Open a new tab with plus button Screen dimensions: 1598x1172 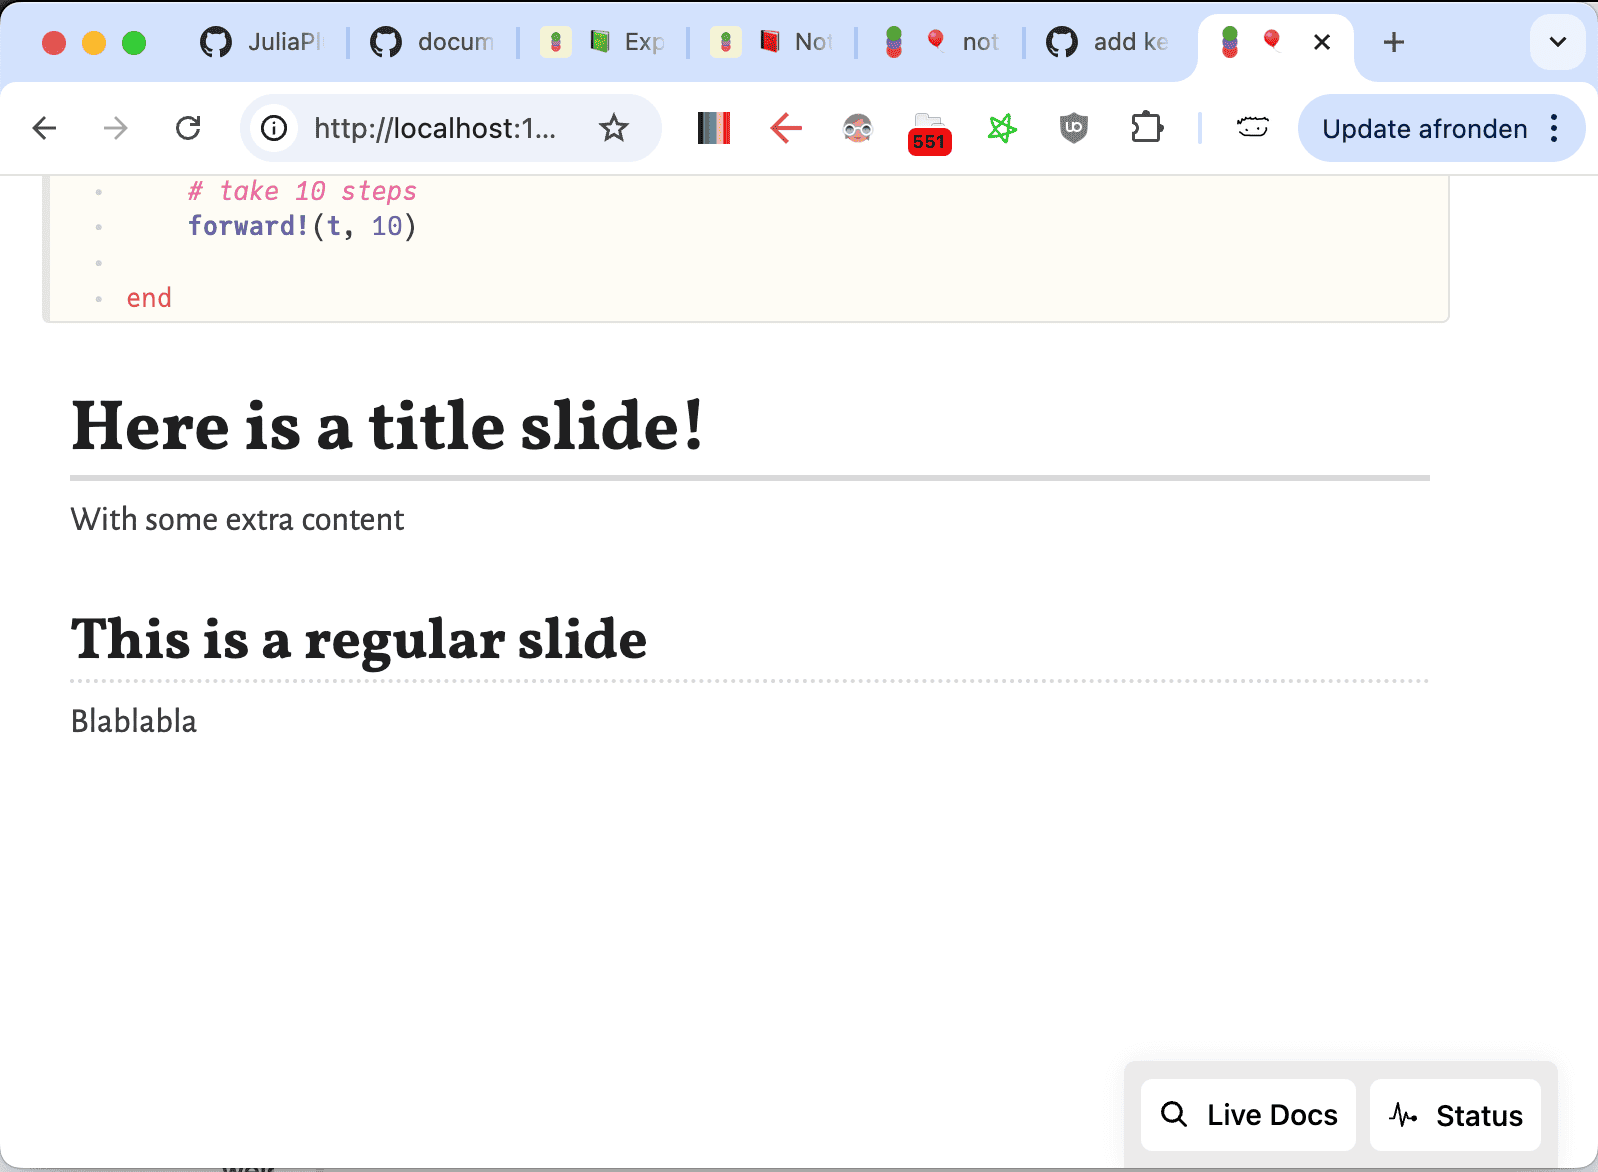tap(1393, 42)
